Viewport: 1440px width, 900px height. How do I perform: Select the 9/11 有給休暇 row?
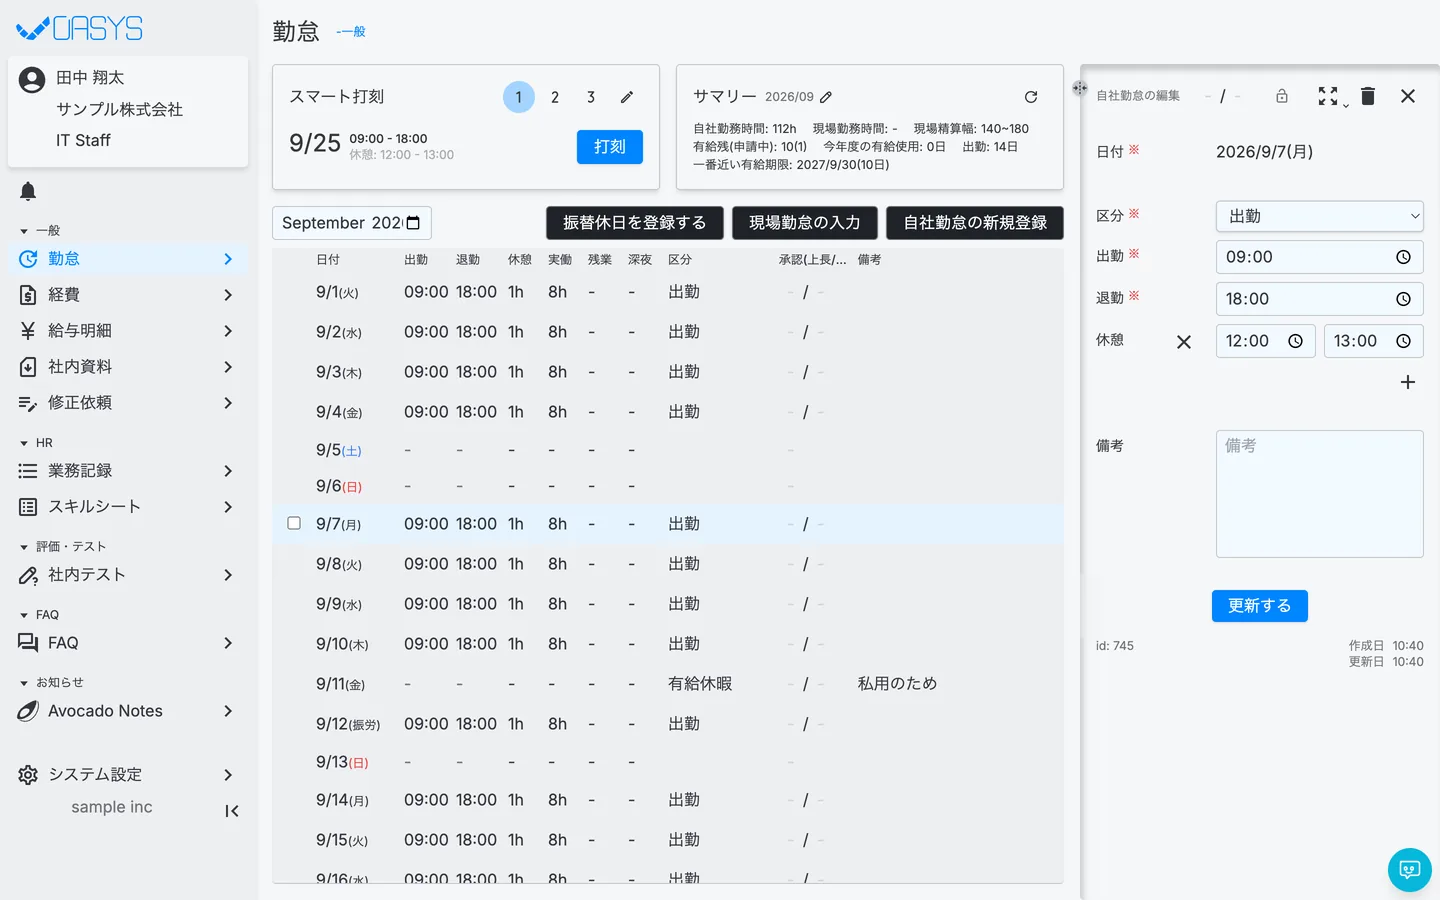pos(668,684)
